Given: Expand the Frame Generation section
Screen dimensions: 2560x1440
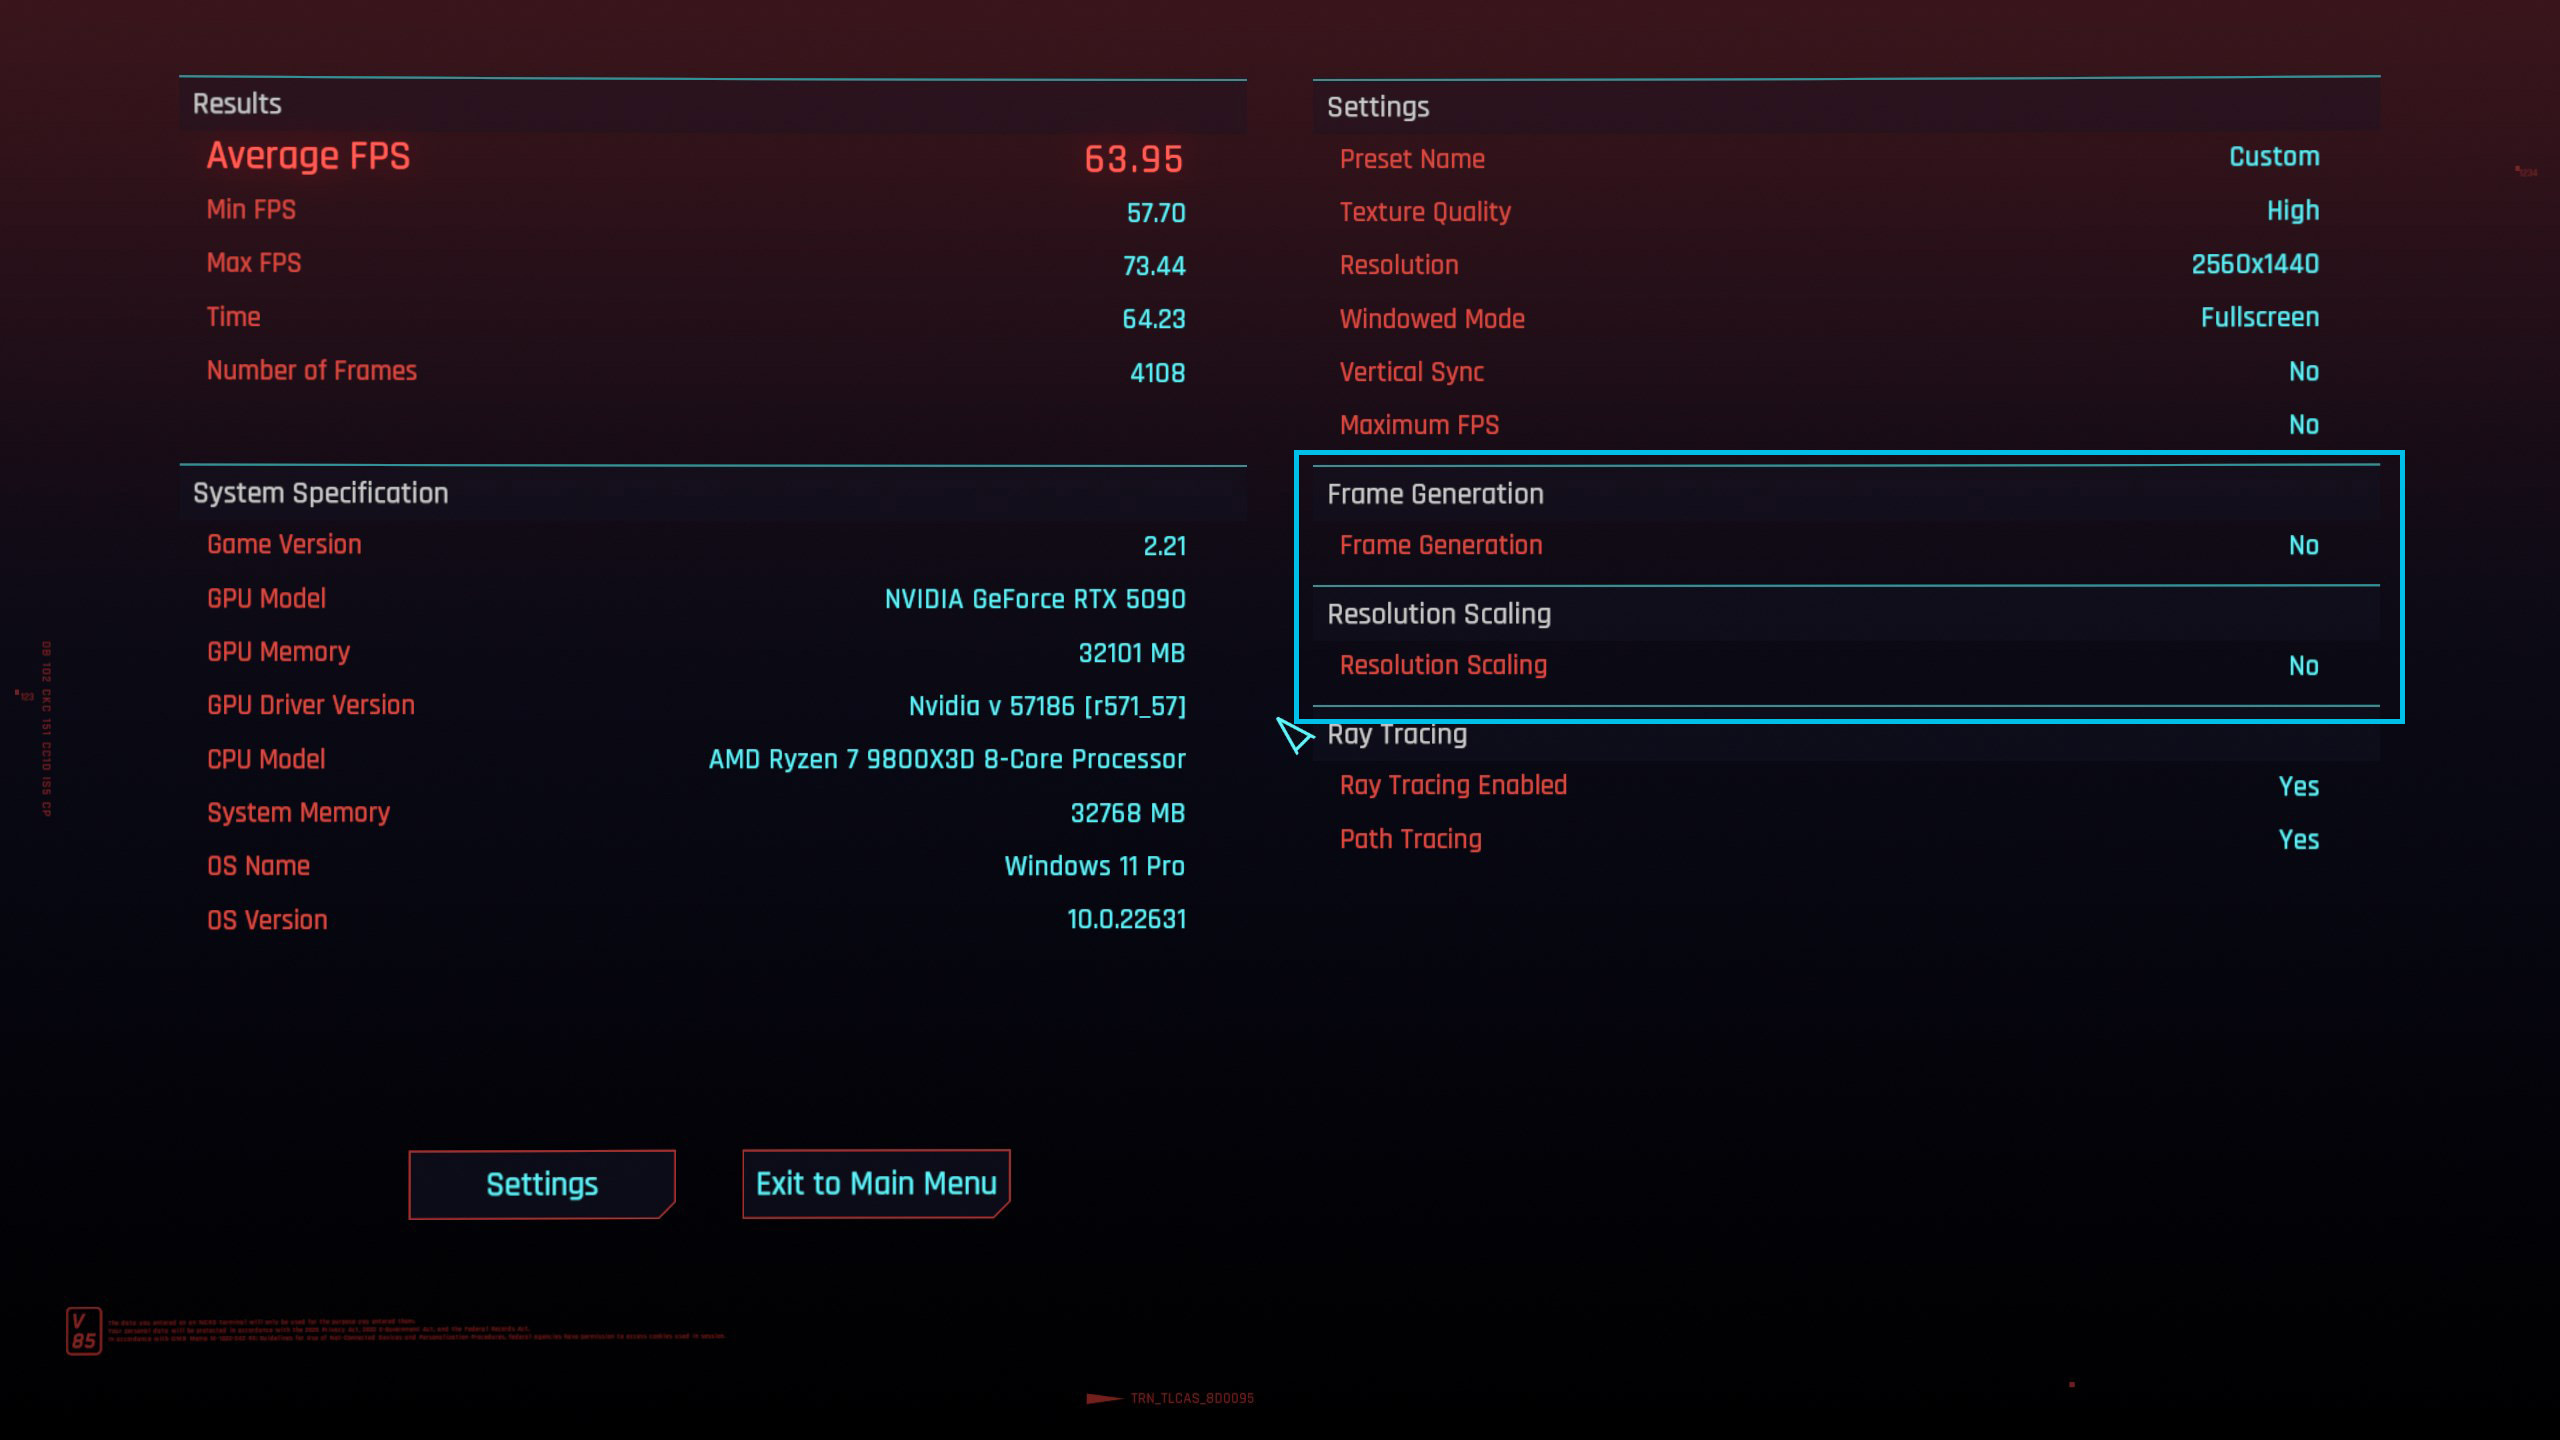Looking at the screenshot, I should click(1433, 492).
